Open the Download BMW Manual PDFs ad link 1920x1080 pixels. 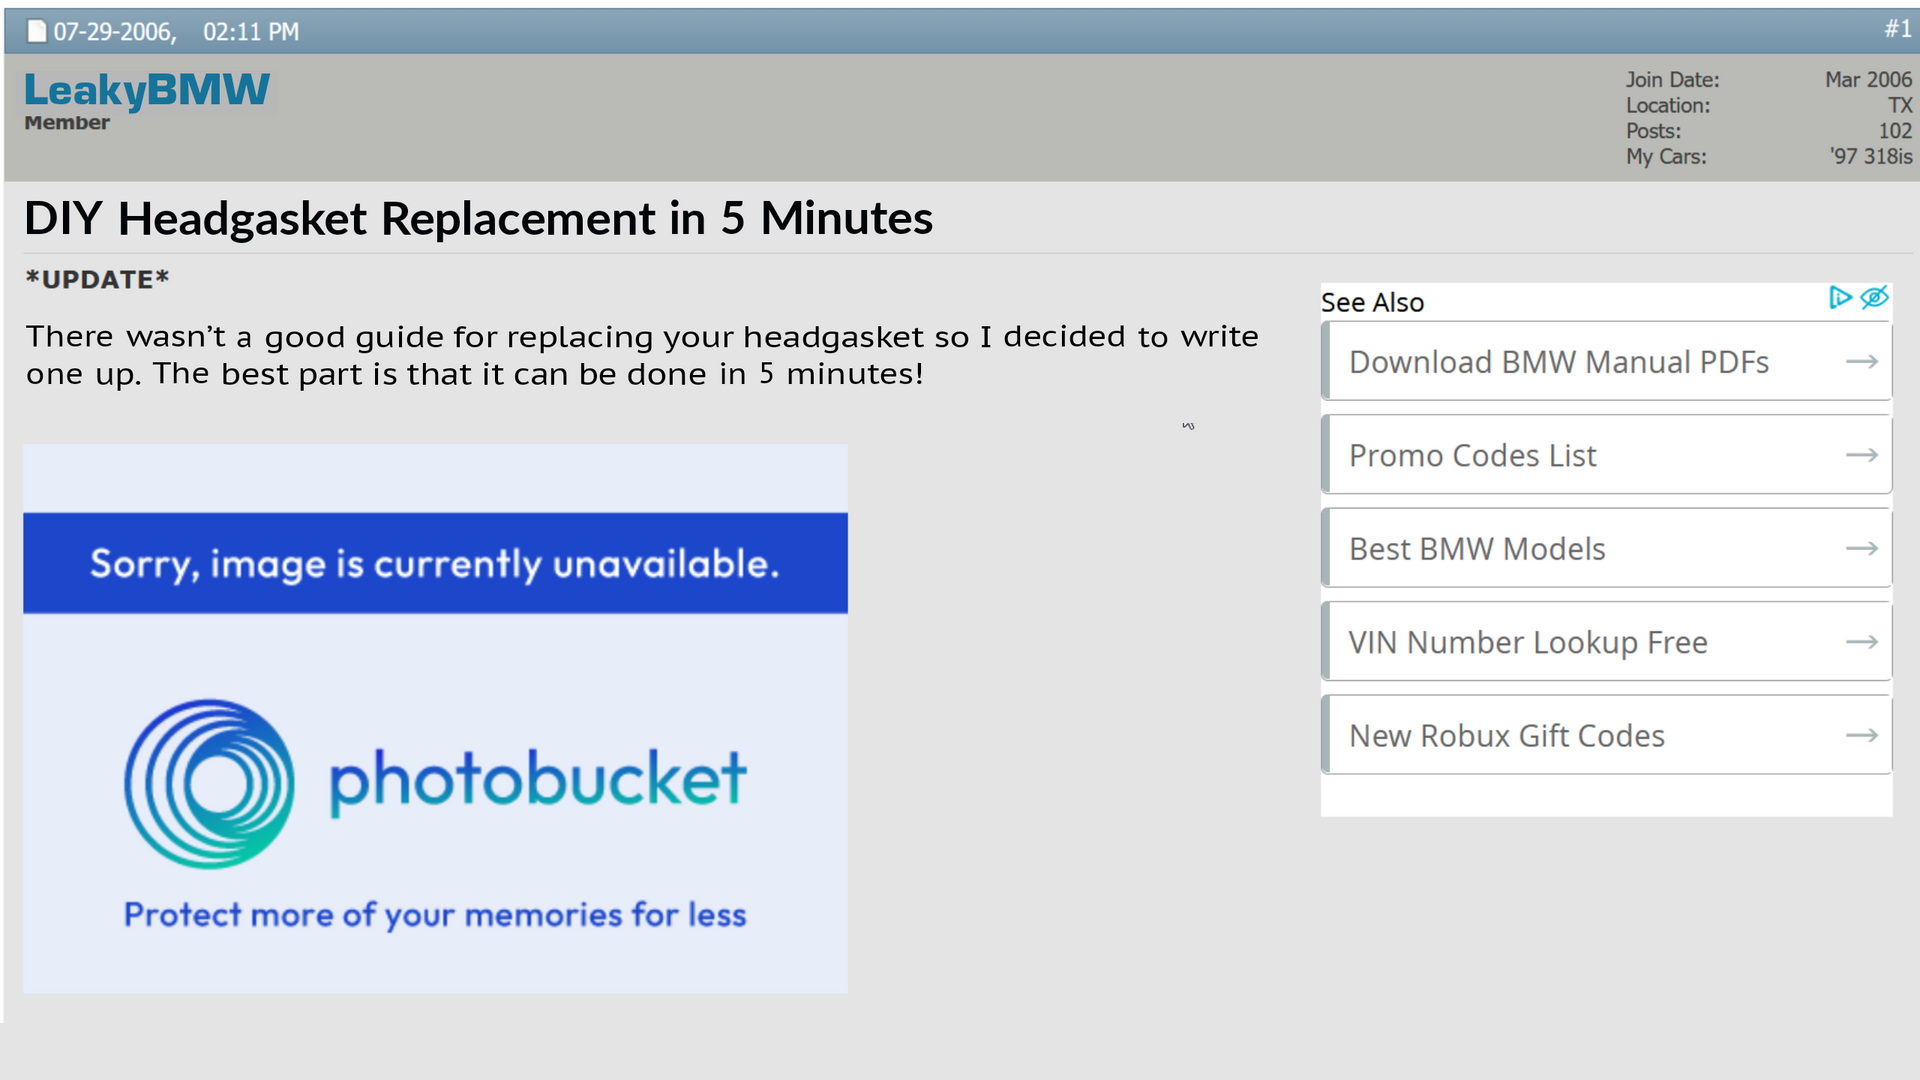tap(1606, 362)
